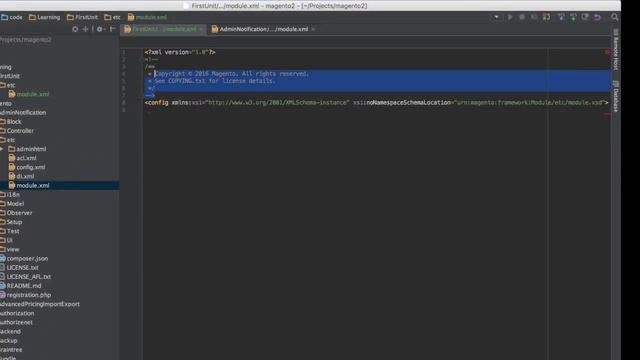Click the Search Everywhere magnifier icon
This screenshot has width=640, height=360.
coord(614,17)
